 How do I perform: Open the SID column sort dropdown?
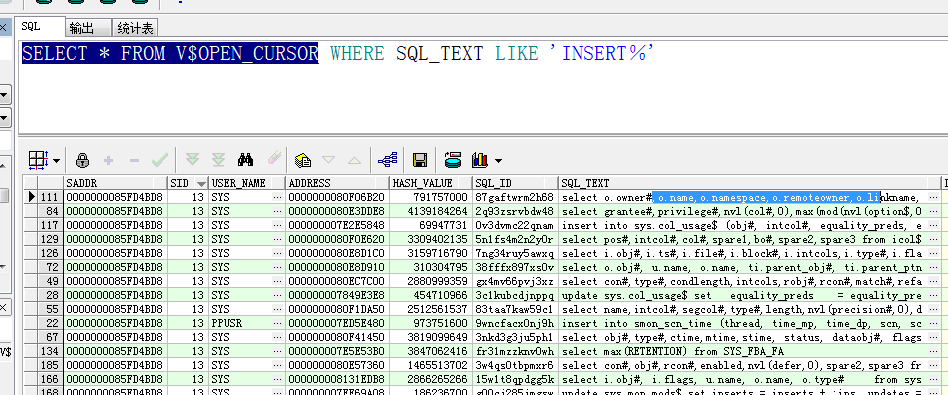tap(201, 183)
